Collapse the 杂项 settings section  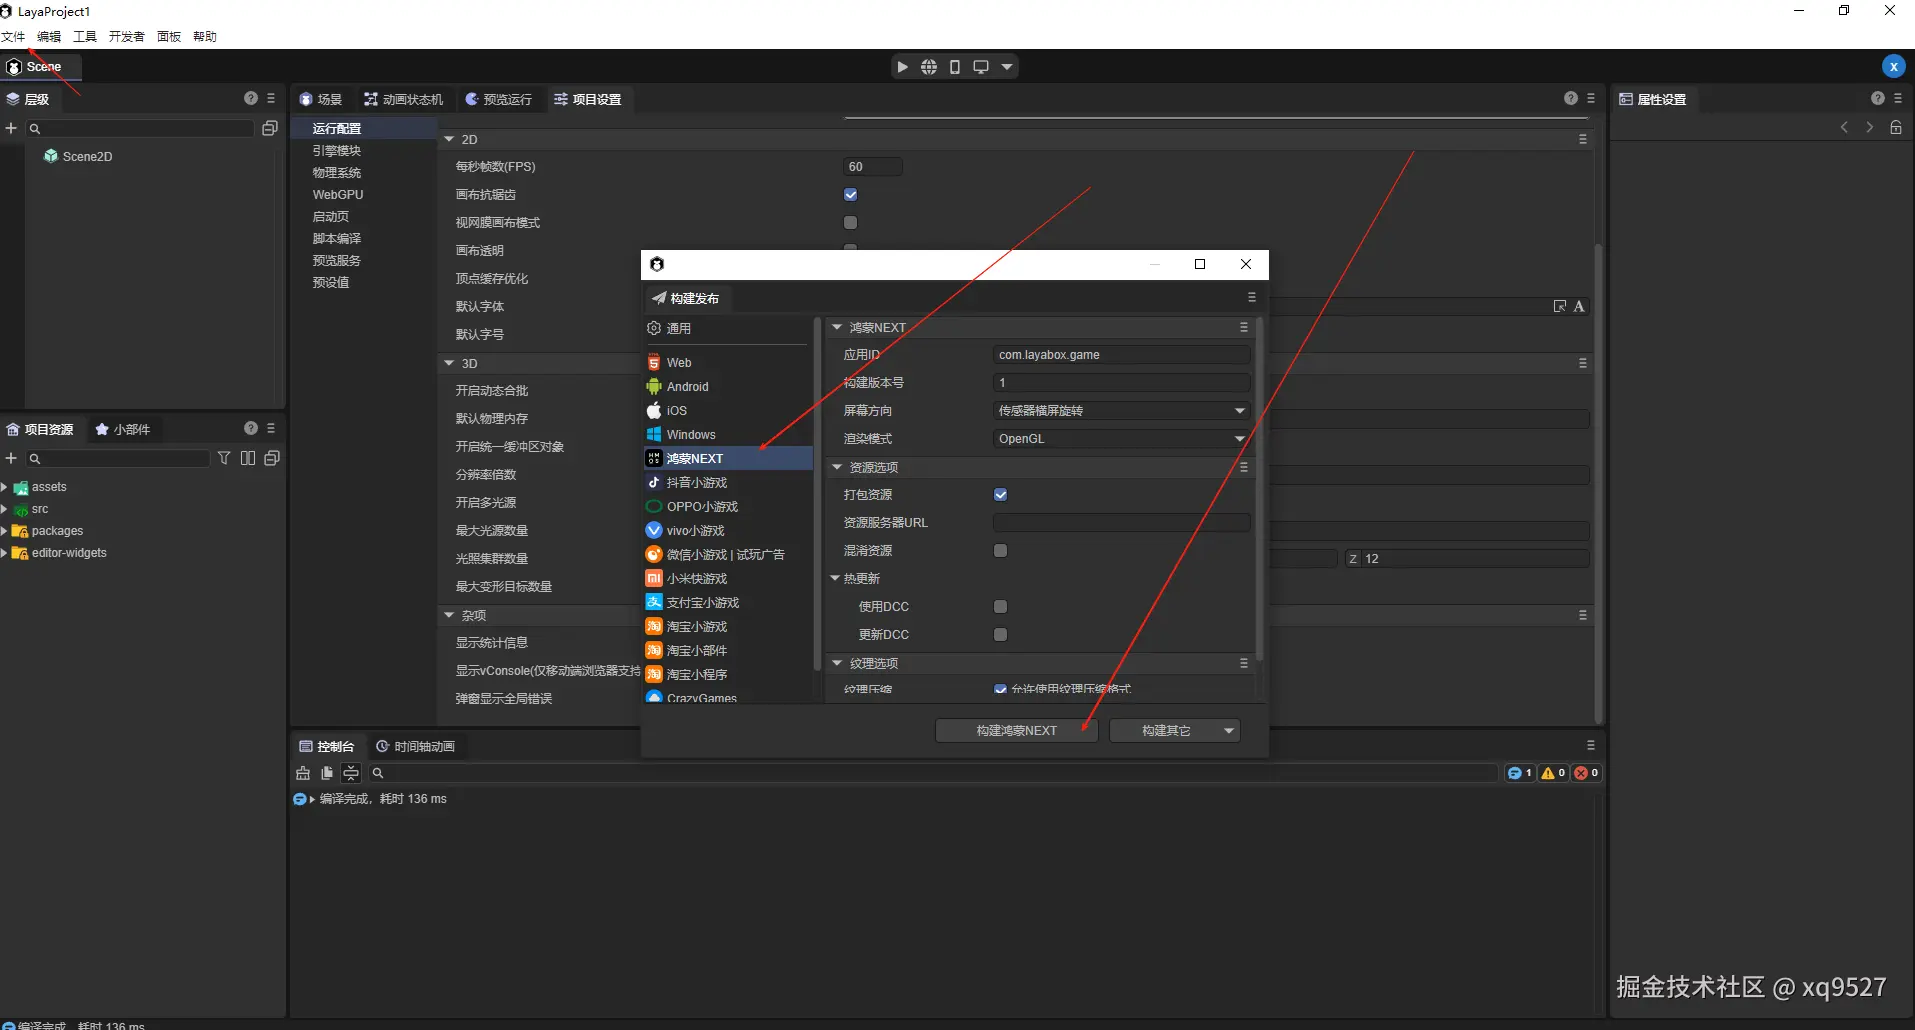point(449,615)
